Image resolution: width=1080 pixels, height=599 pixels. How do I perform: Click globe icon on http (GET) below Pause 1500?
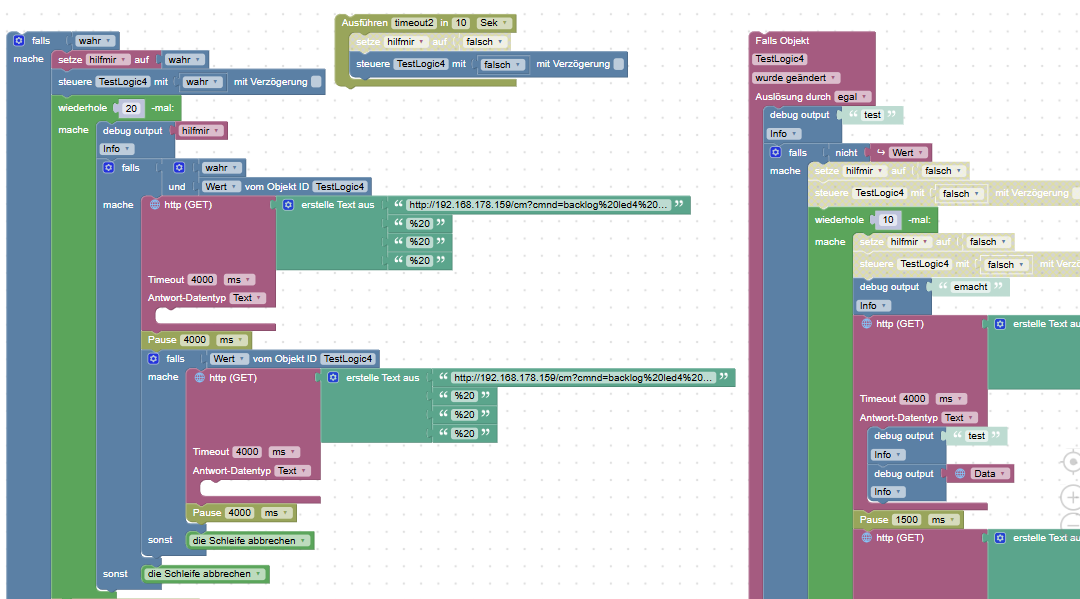pos(867,538)
